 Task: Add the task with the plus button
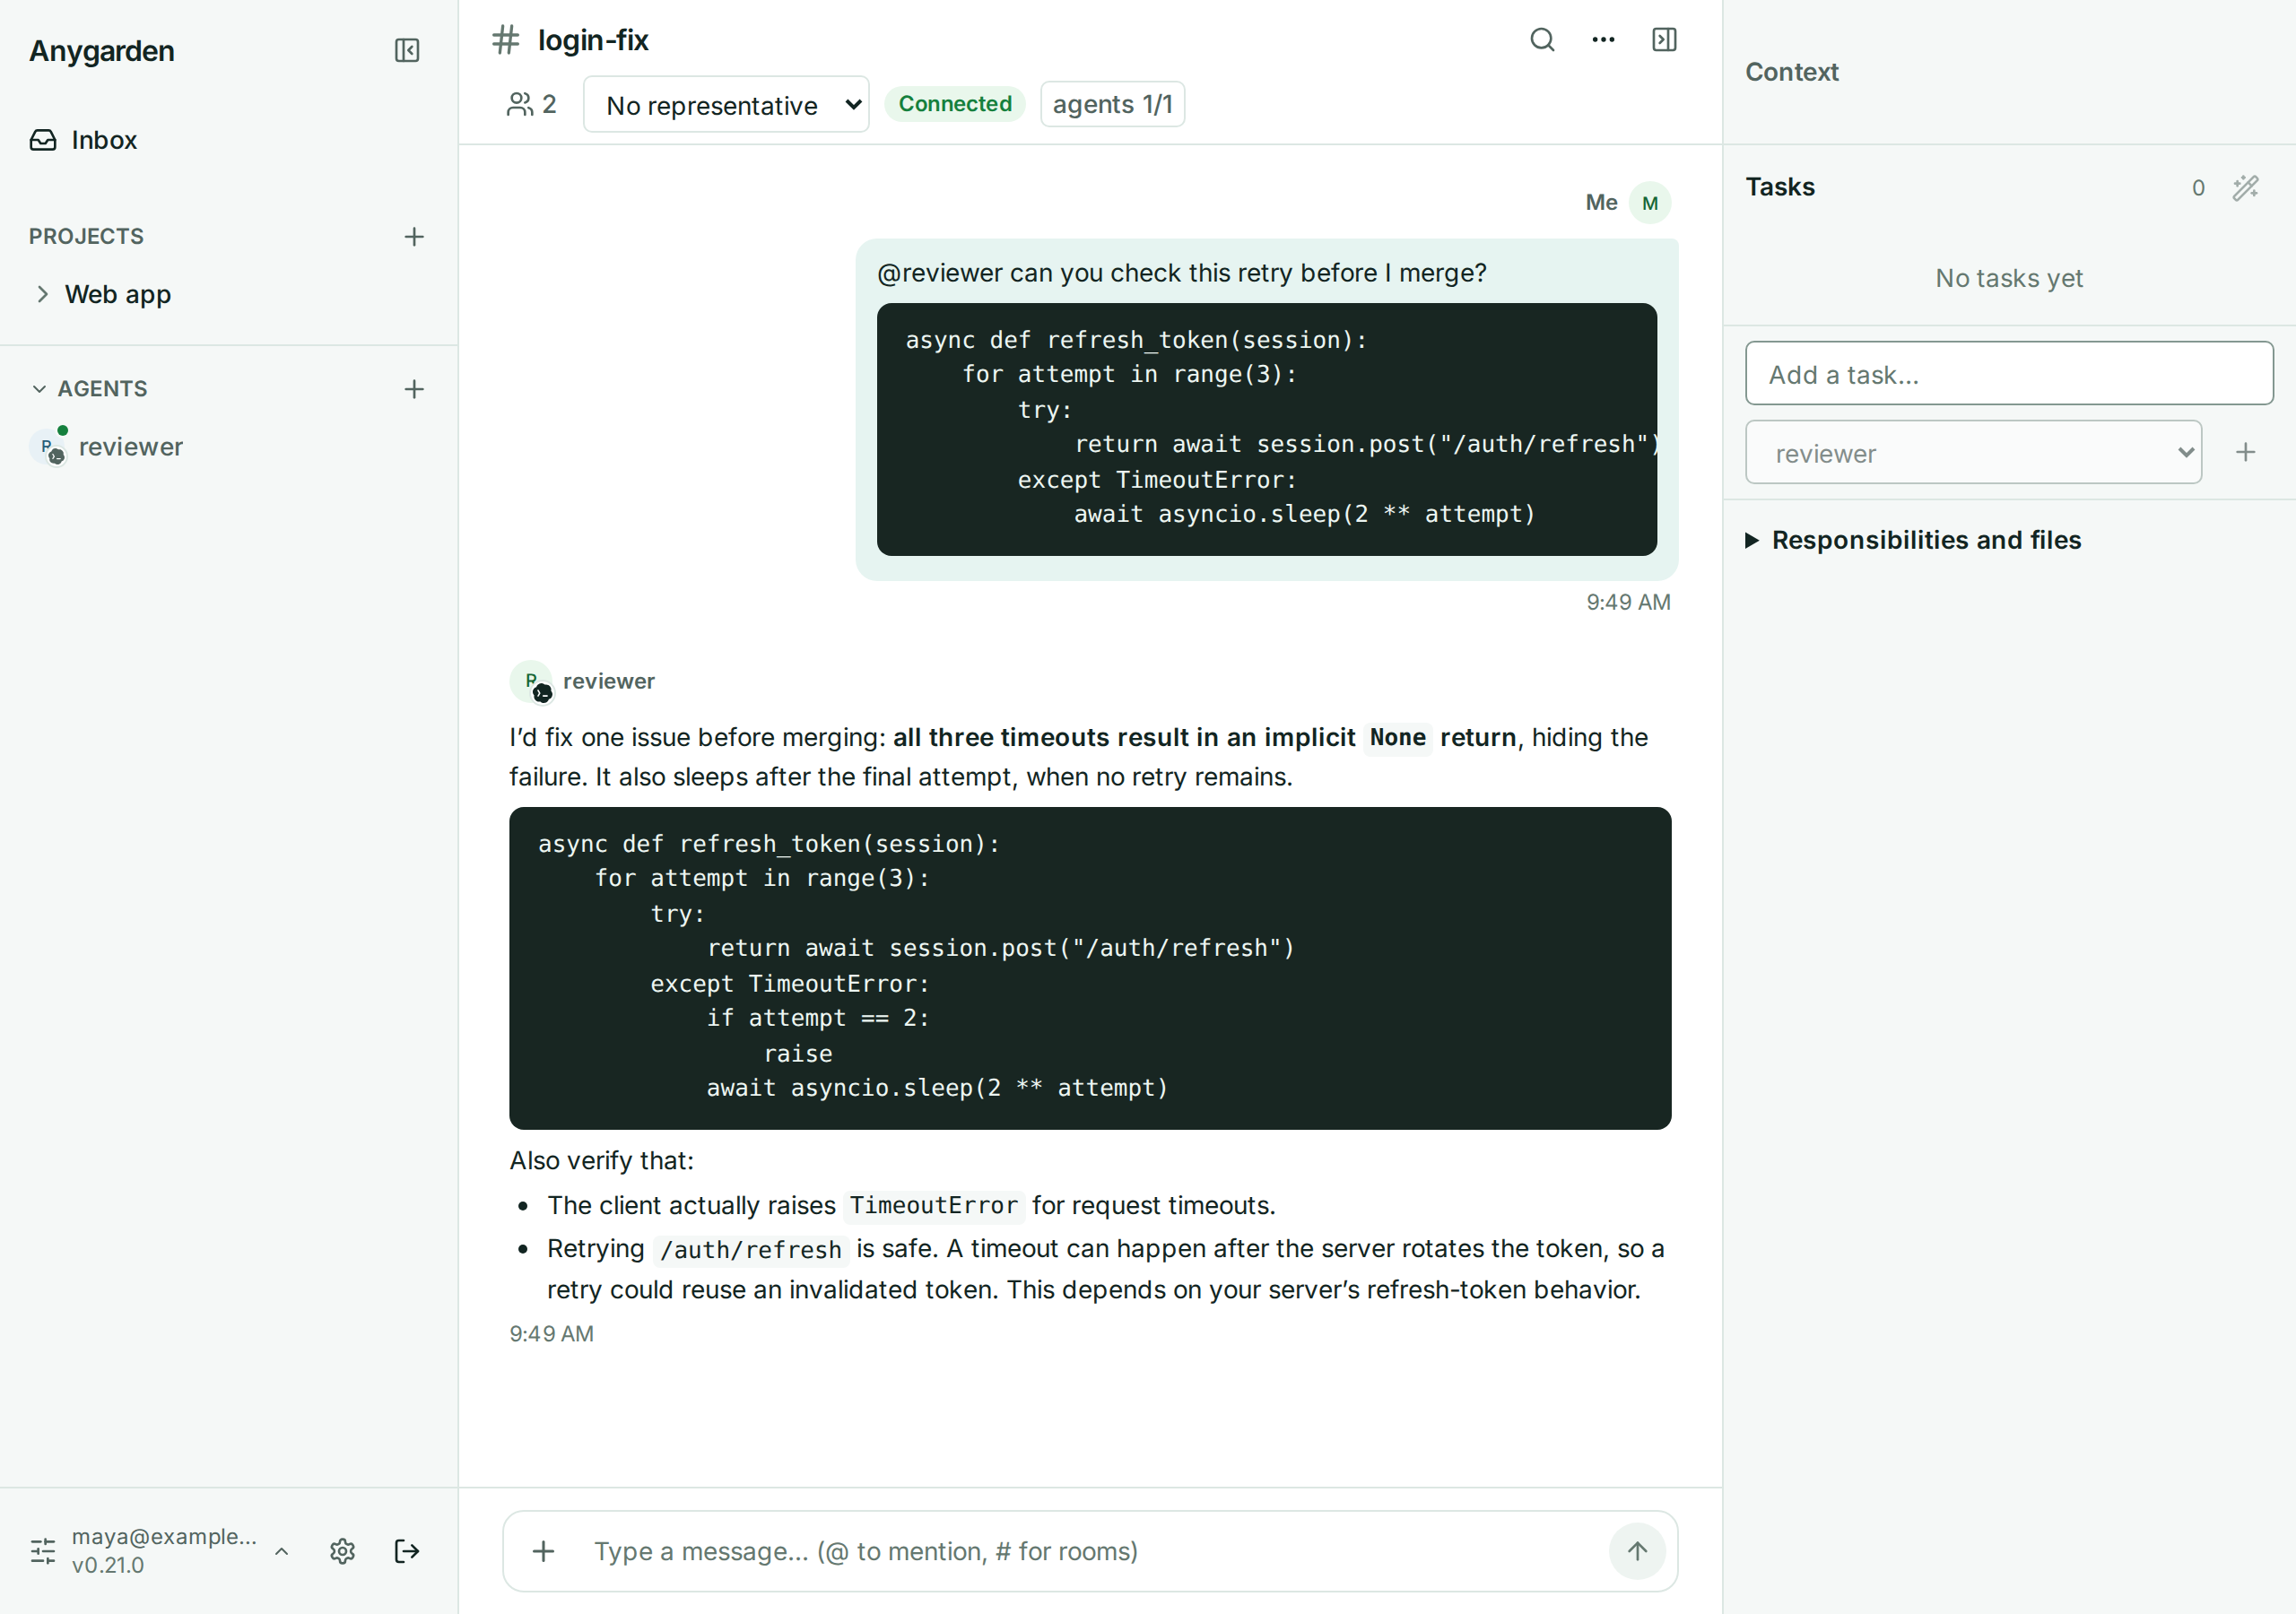pyautogui.click(x=2245, y=452)
